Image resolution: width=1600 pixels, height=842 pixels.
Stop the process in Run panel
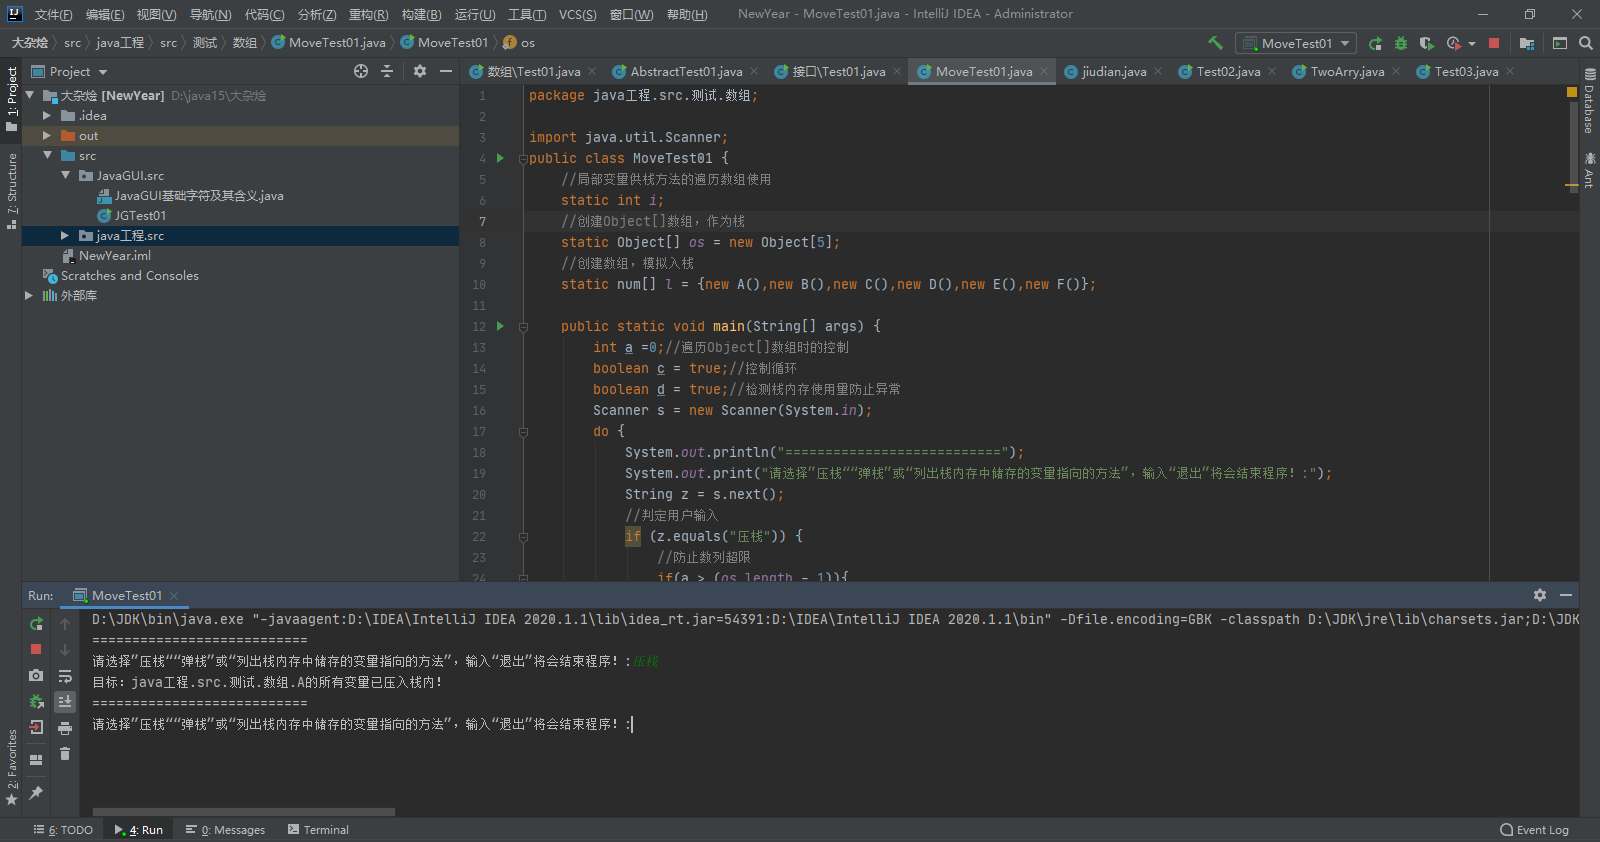(x=36, y=649)
